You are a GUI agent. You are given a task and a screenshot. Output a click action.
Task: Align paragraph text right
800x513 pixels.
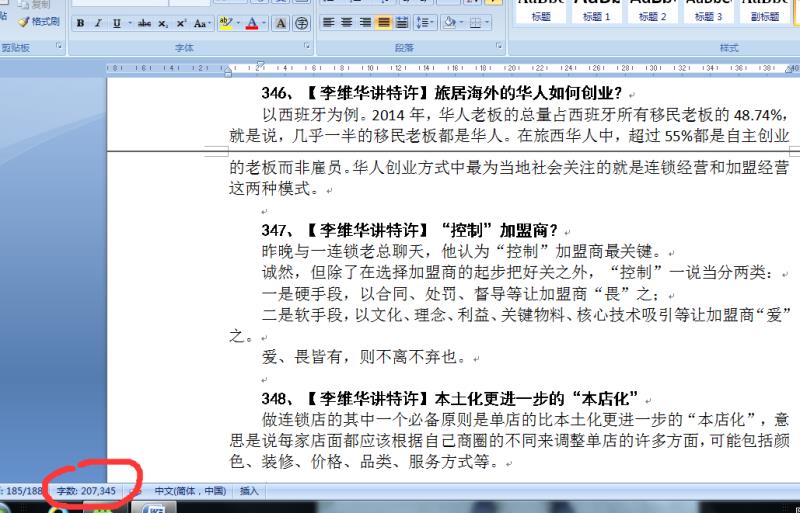(x=365, y=22)
